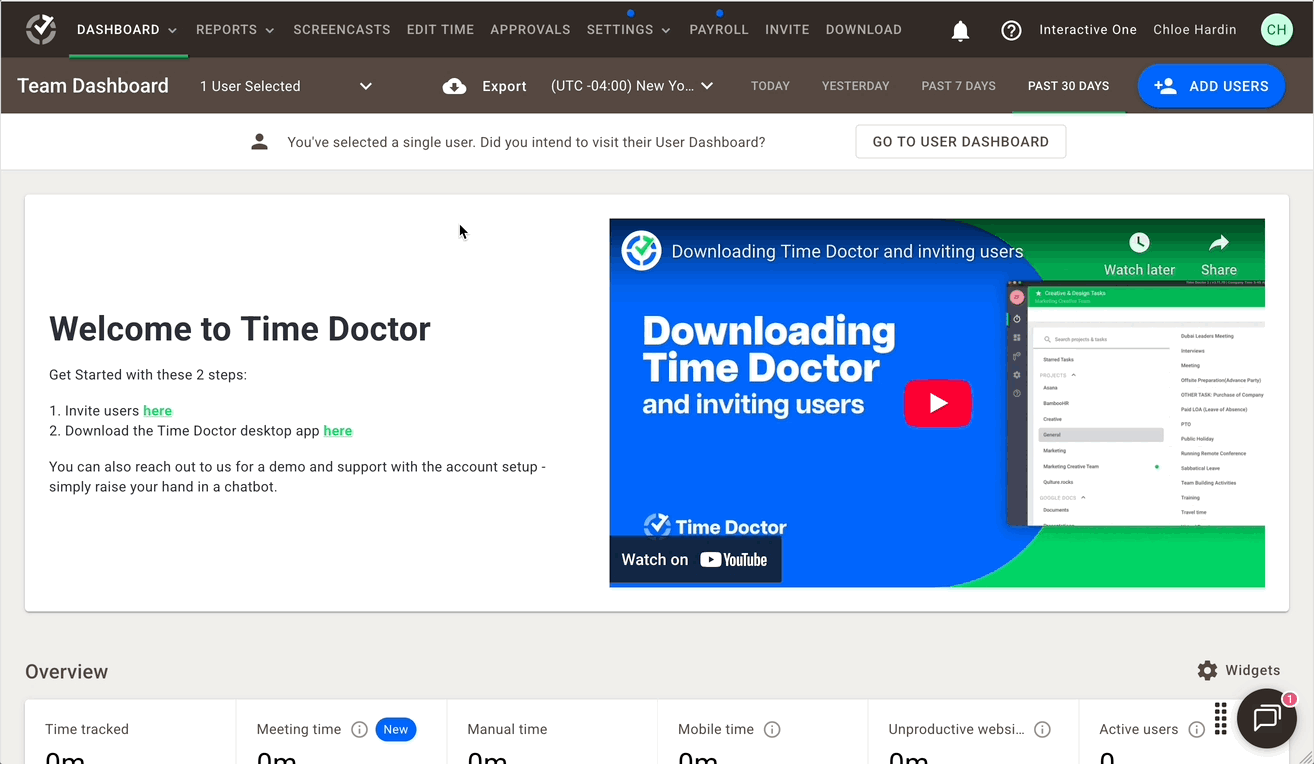Click the Time Doctor channel logo on video
Screen dimensions: 1314x764
click(641, 251)
